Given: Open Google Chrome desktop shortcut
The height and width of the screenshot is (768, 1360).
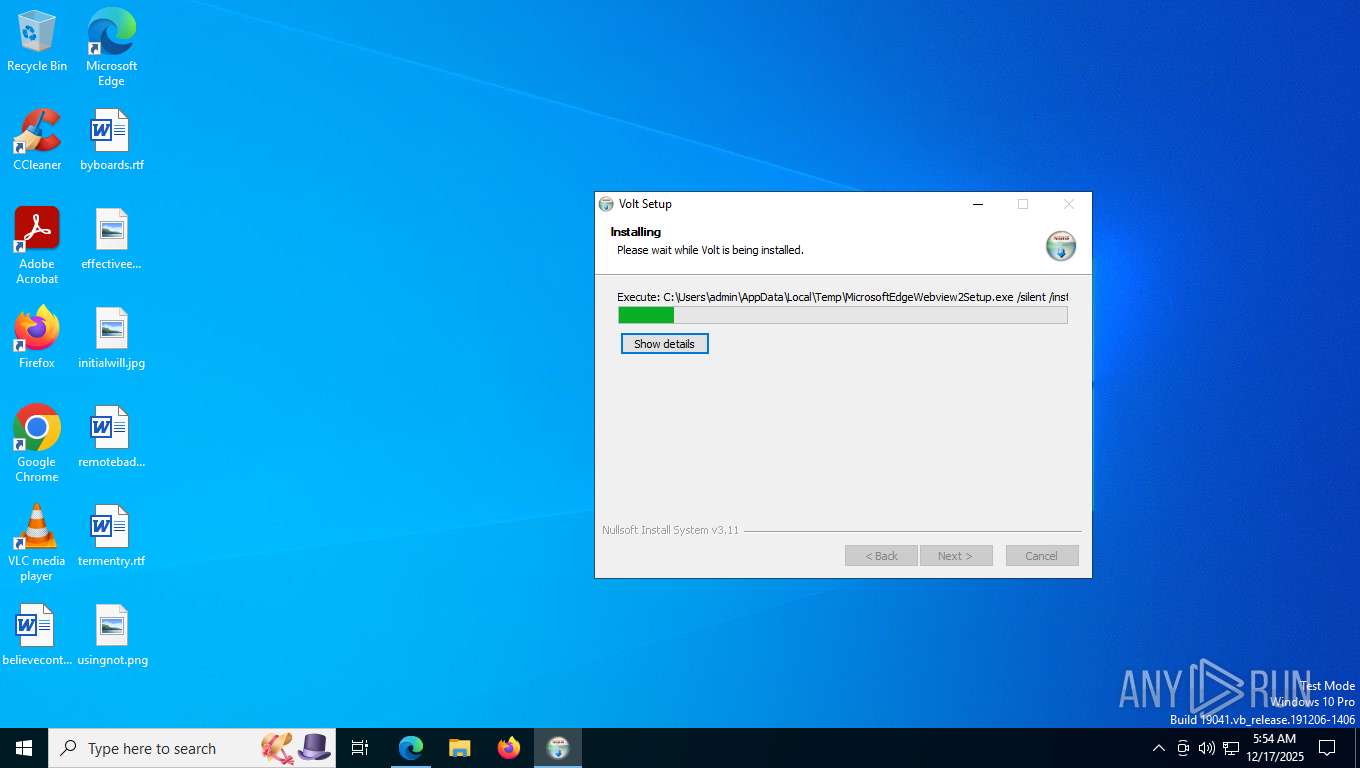Looking at the screenshot, I should click(x=37, y=443).
